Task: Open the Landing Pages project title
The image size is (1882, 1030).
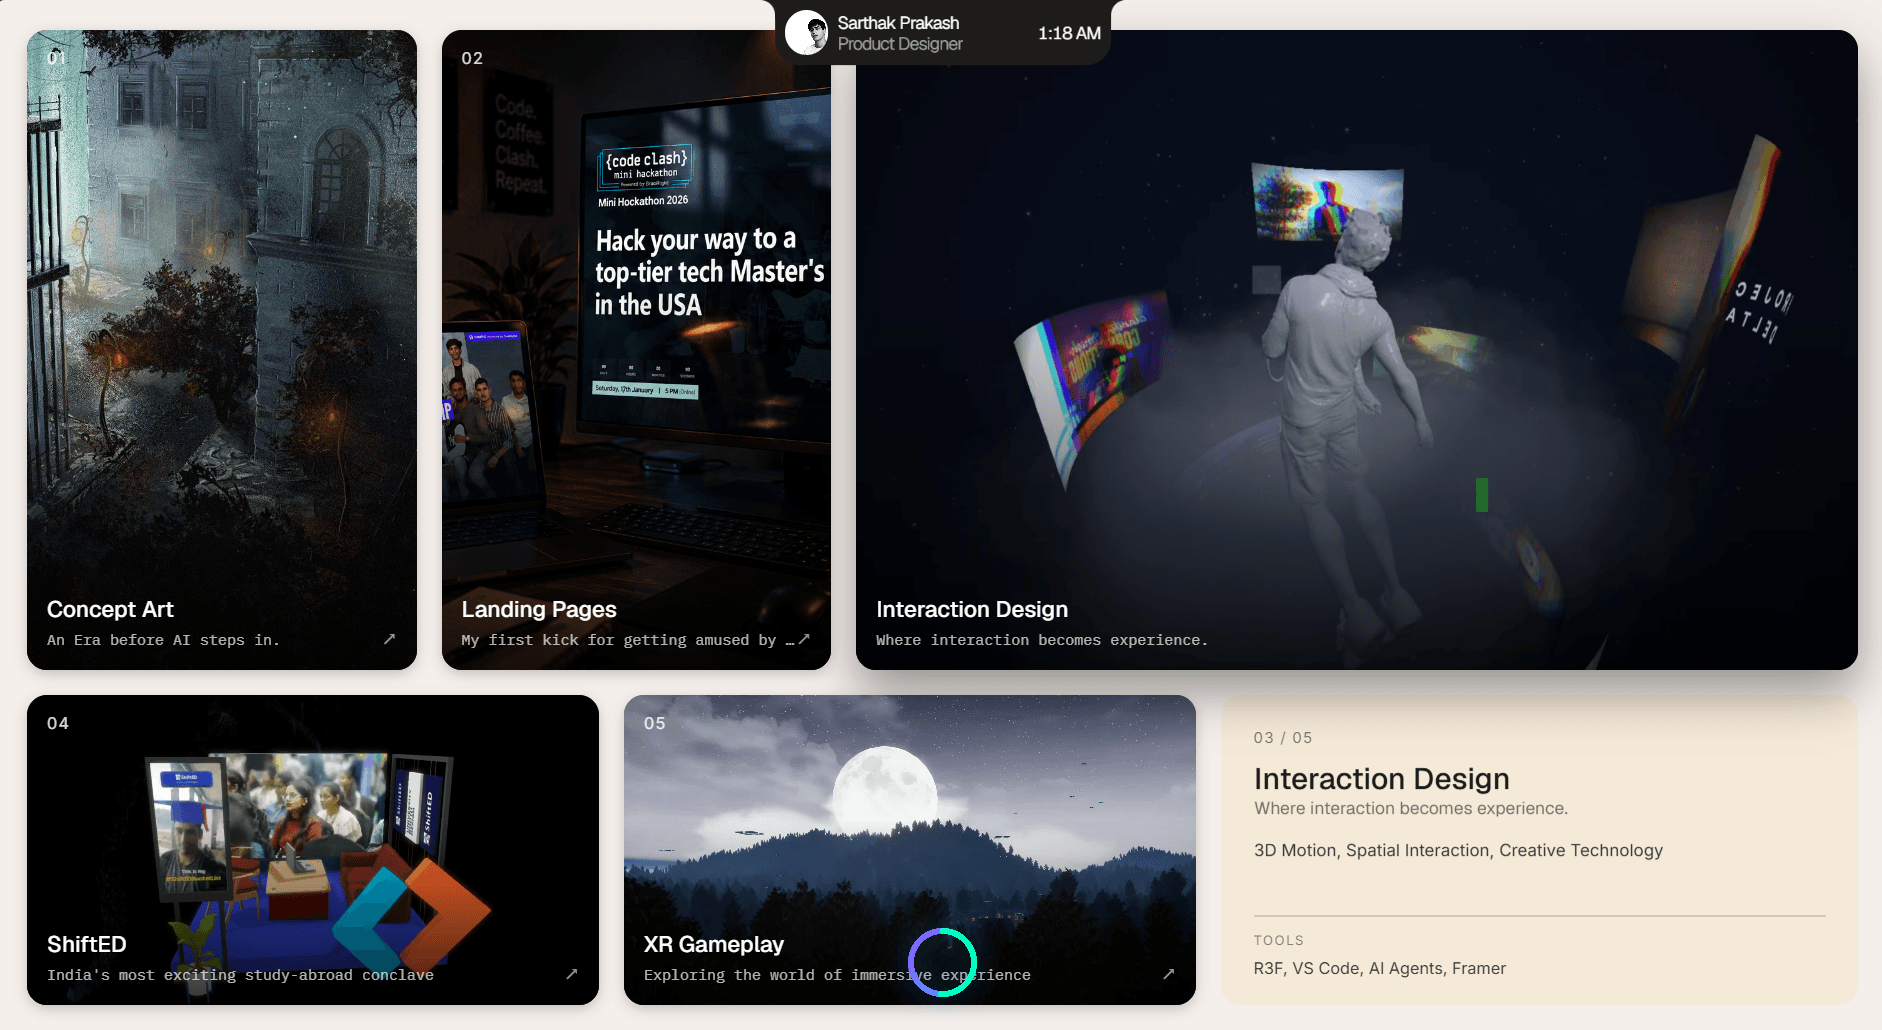Action: (x=539, y=609)
